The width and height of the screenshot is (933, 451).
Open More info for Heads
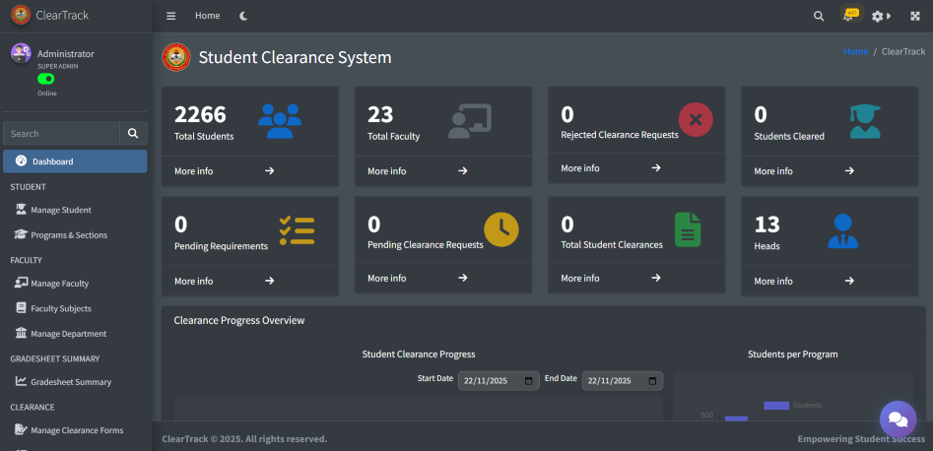830,281
